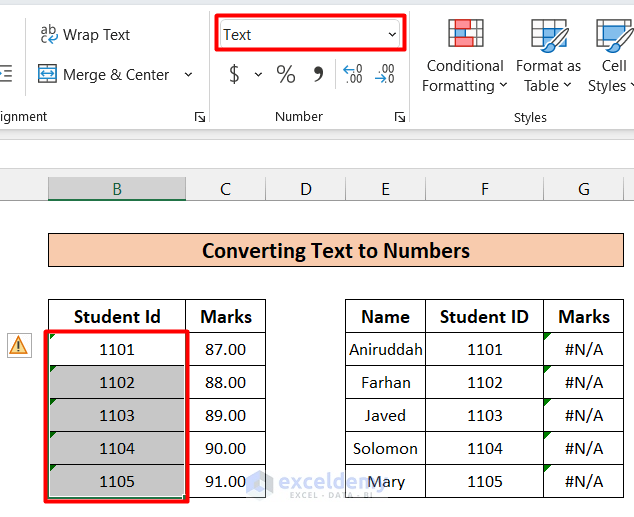Click the error warning icon beside B5
This screenshot has width=634, height=517.
pyautogui.click(x=19, y=346)
